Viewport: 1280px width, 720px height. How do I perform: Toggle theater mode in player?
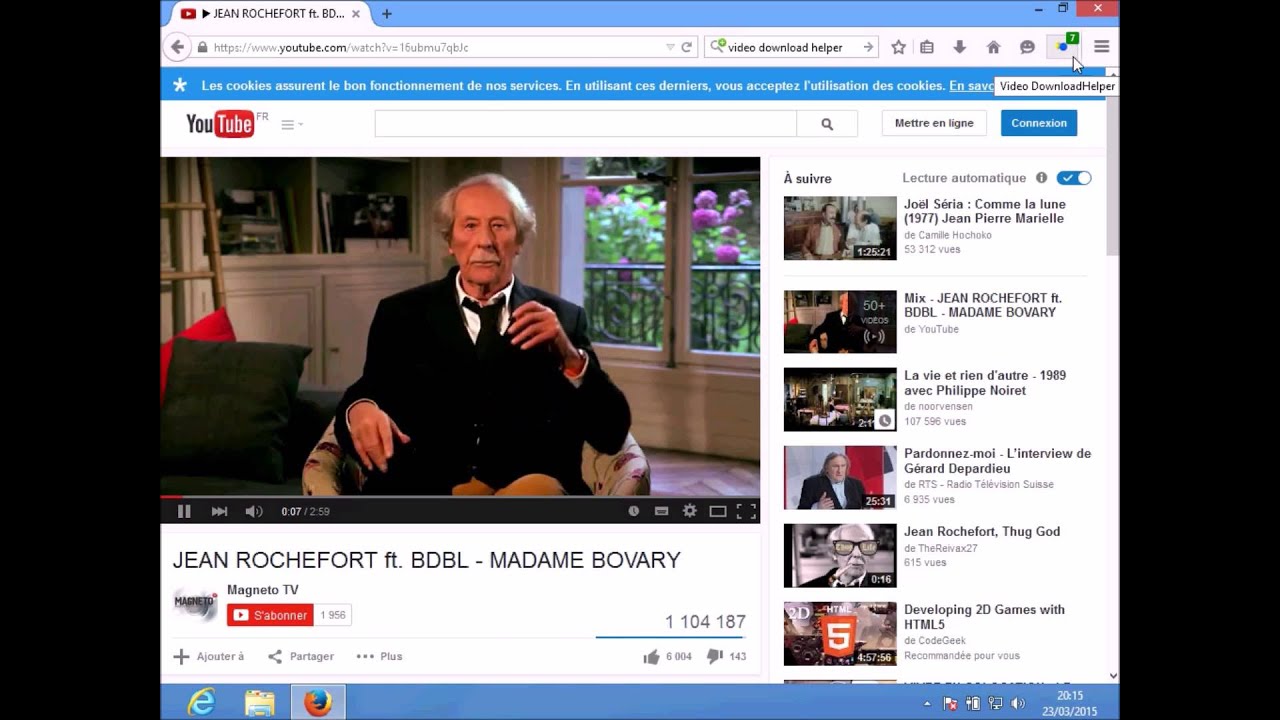pos(717,511)
